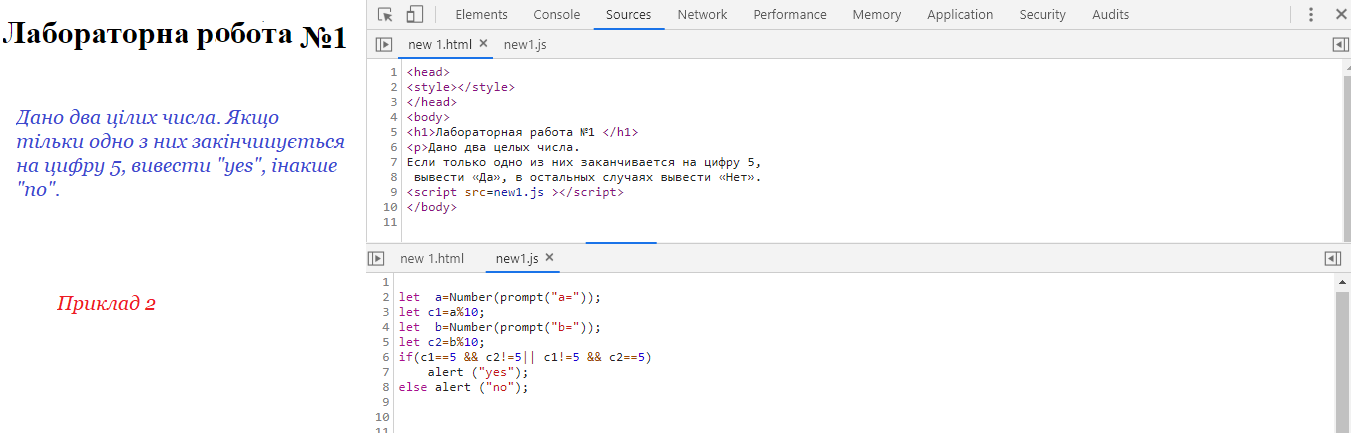The image size is (1351, 437).
Task: Select new 1.html file tab in lower pane
Action: tap(432, 259)
